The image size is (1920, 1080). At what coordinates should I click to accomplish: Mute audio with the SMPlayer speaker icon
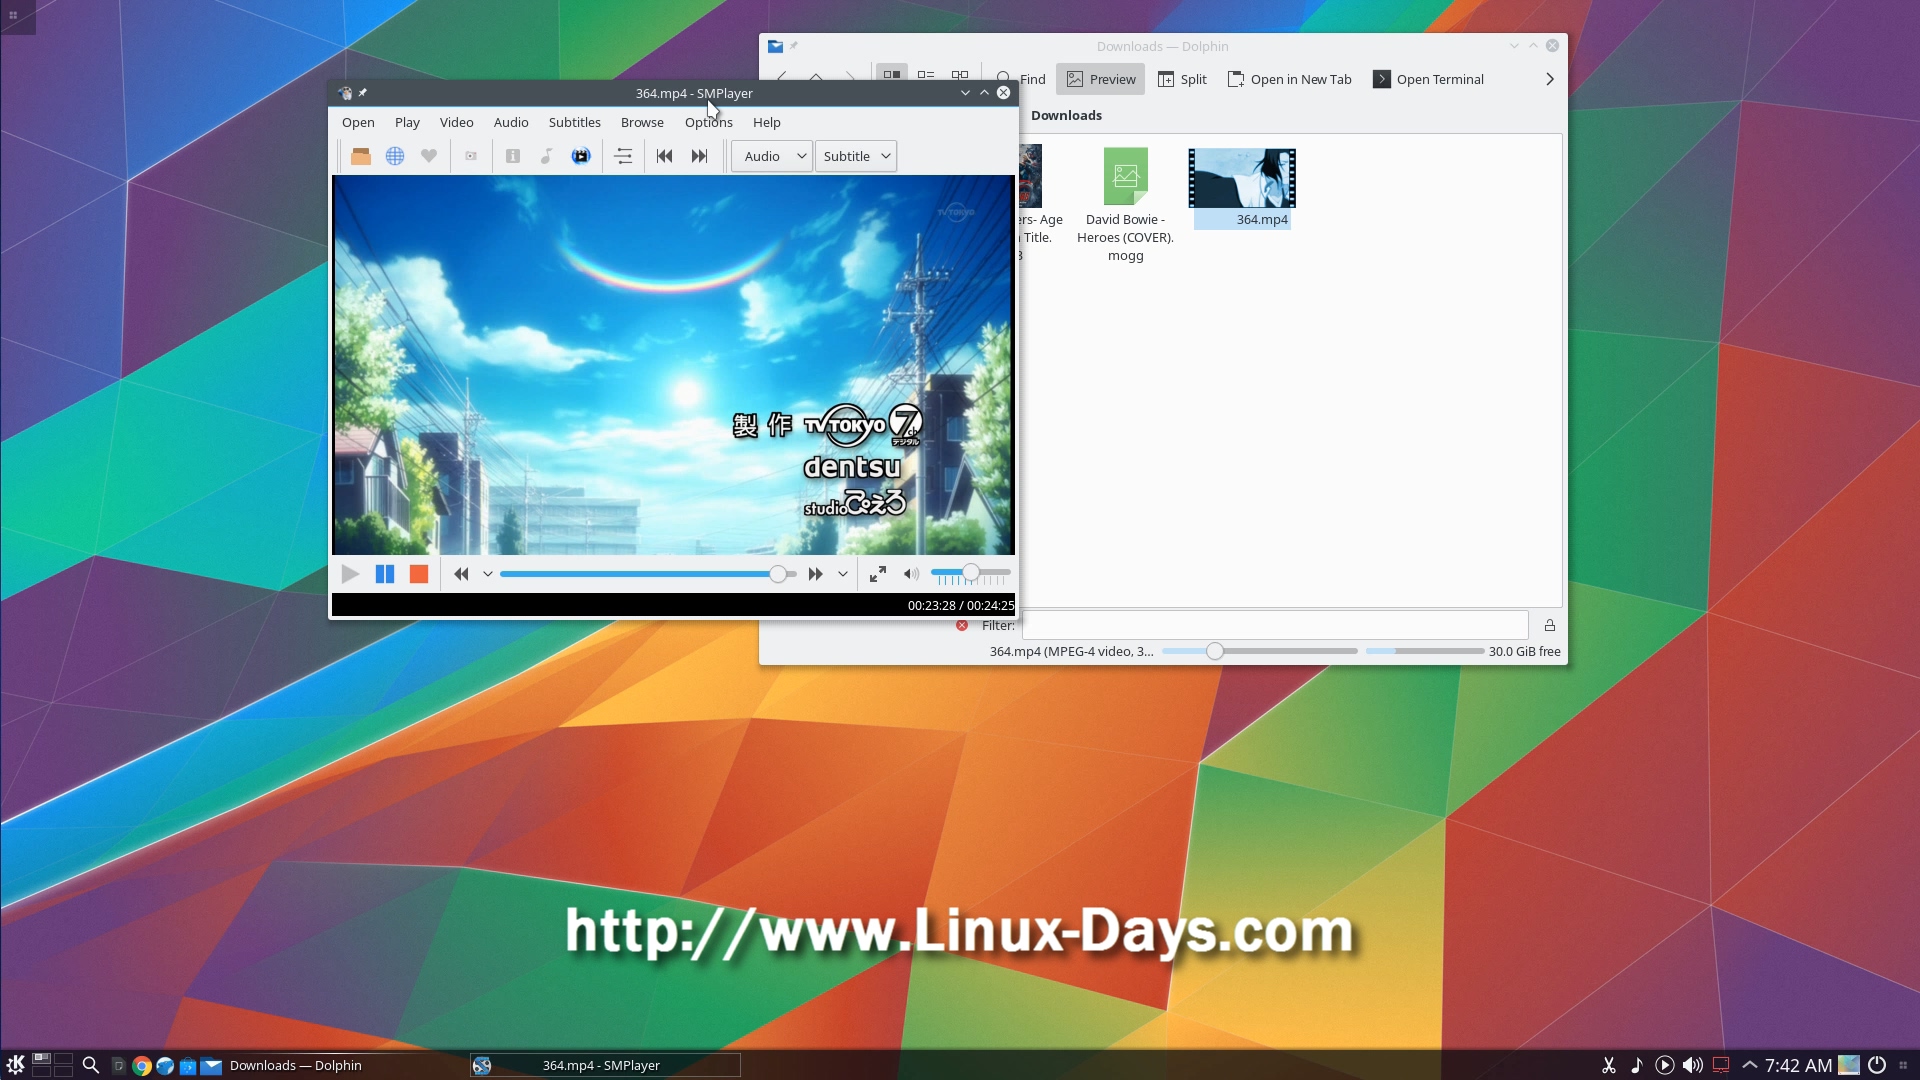click(911, 574)
